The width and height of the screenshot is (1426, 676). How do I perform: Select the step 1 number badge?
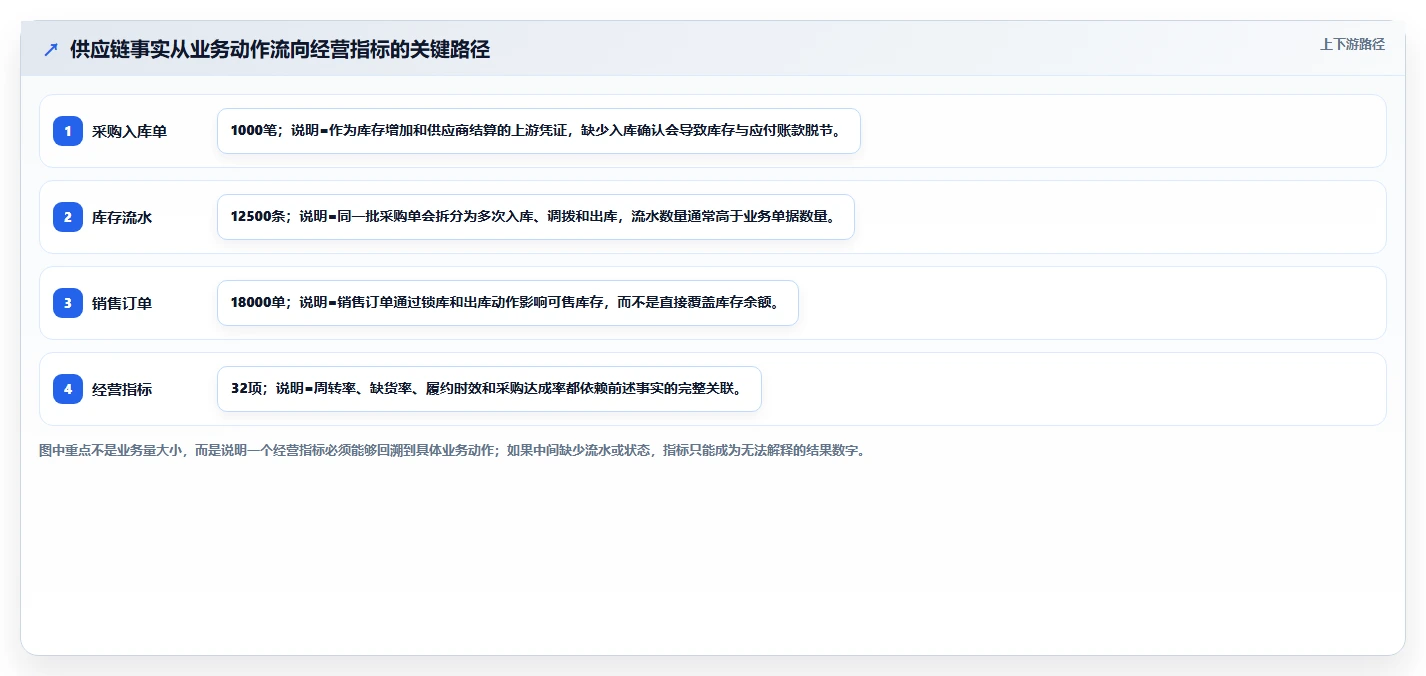pyautogui.click(x=68, y=131)
